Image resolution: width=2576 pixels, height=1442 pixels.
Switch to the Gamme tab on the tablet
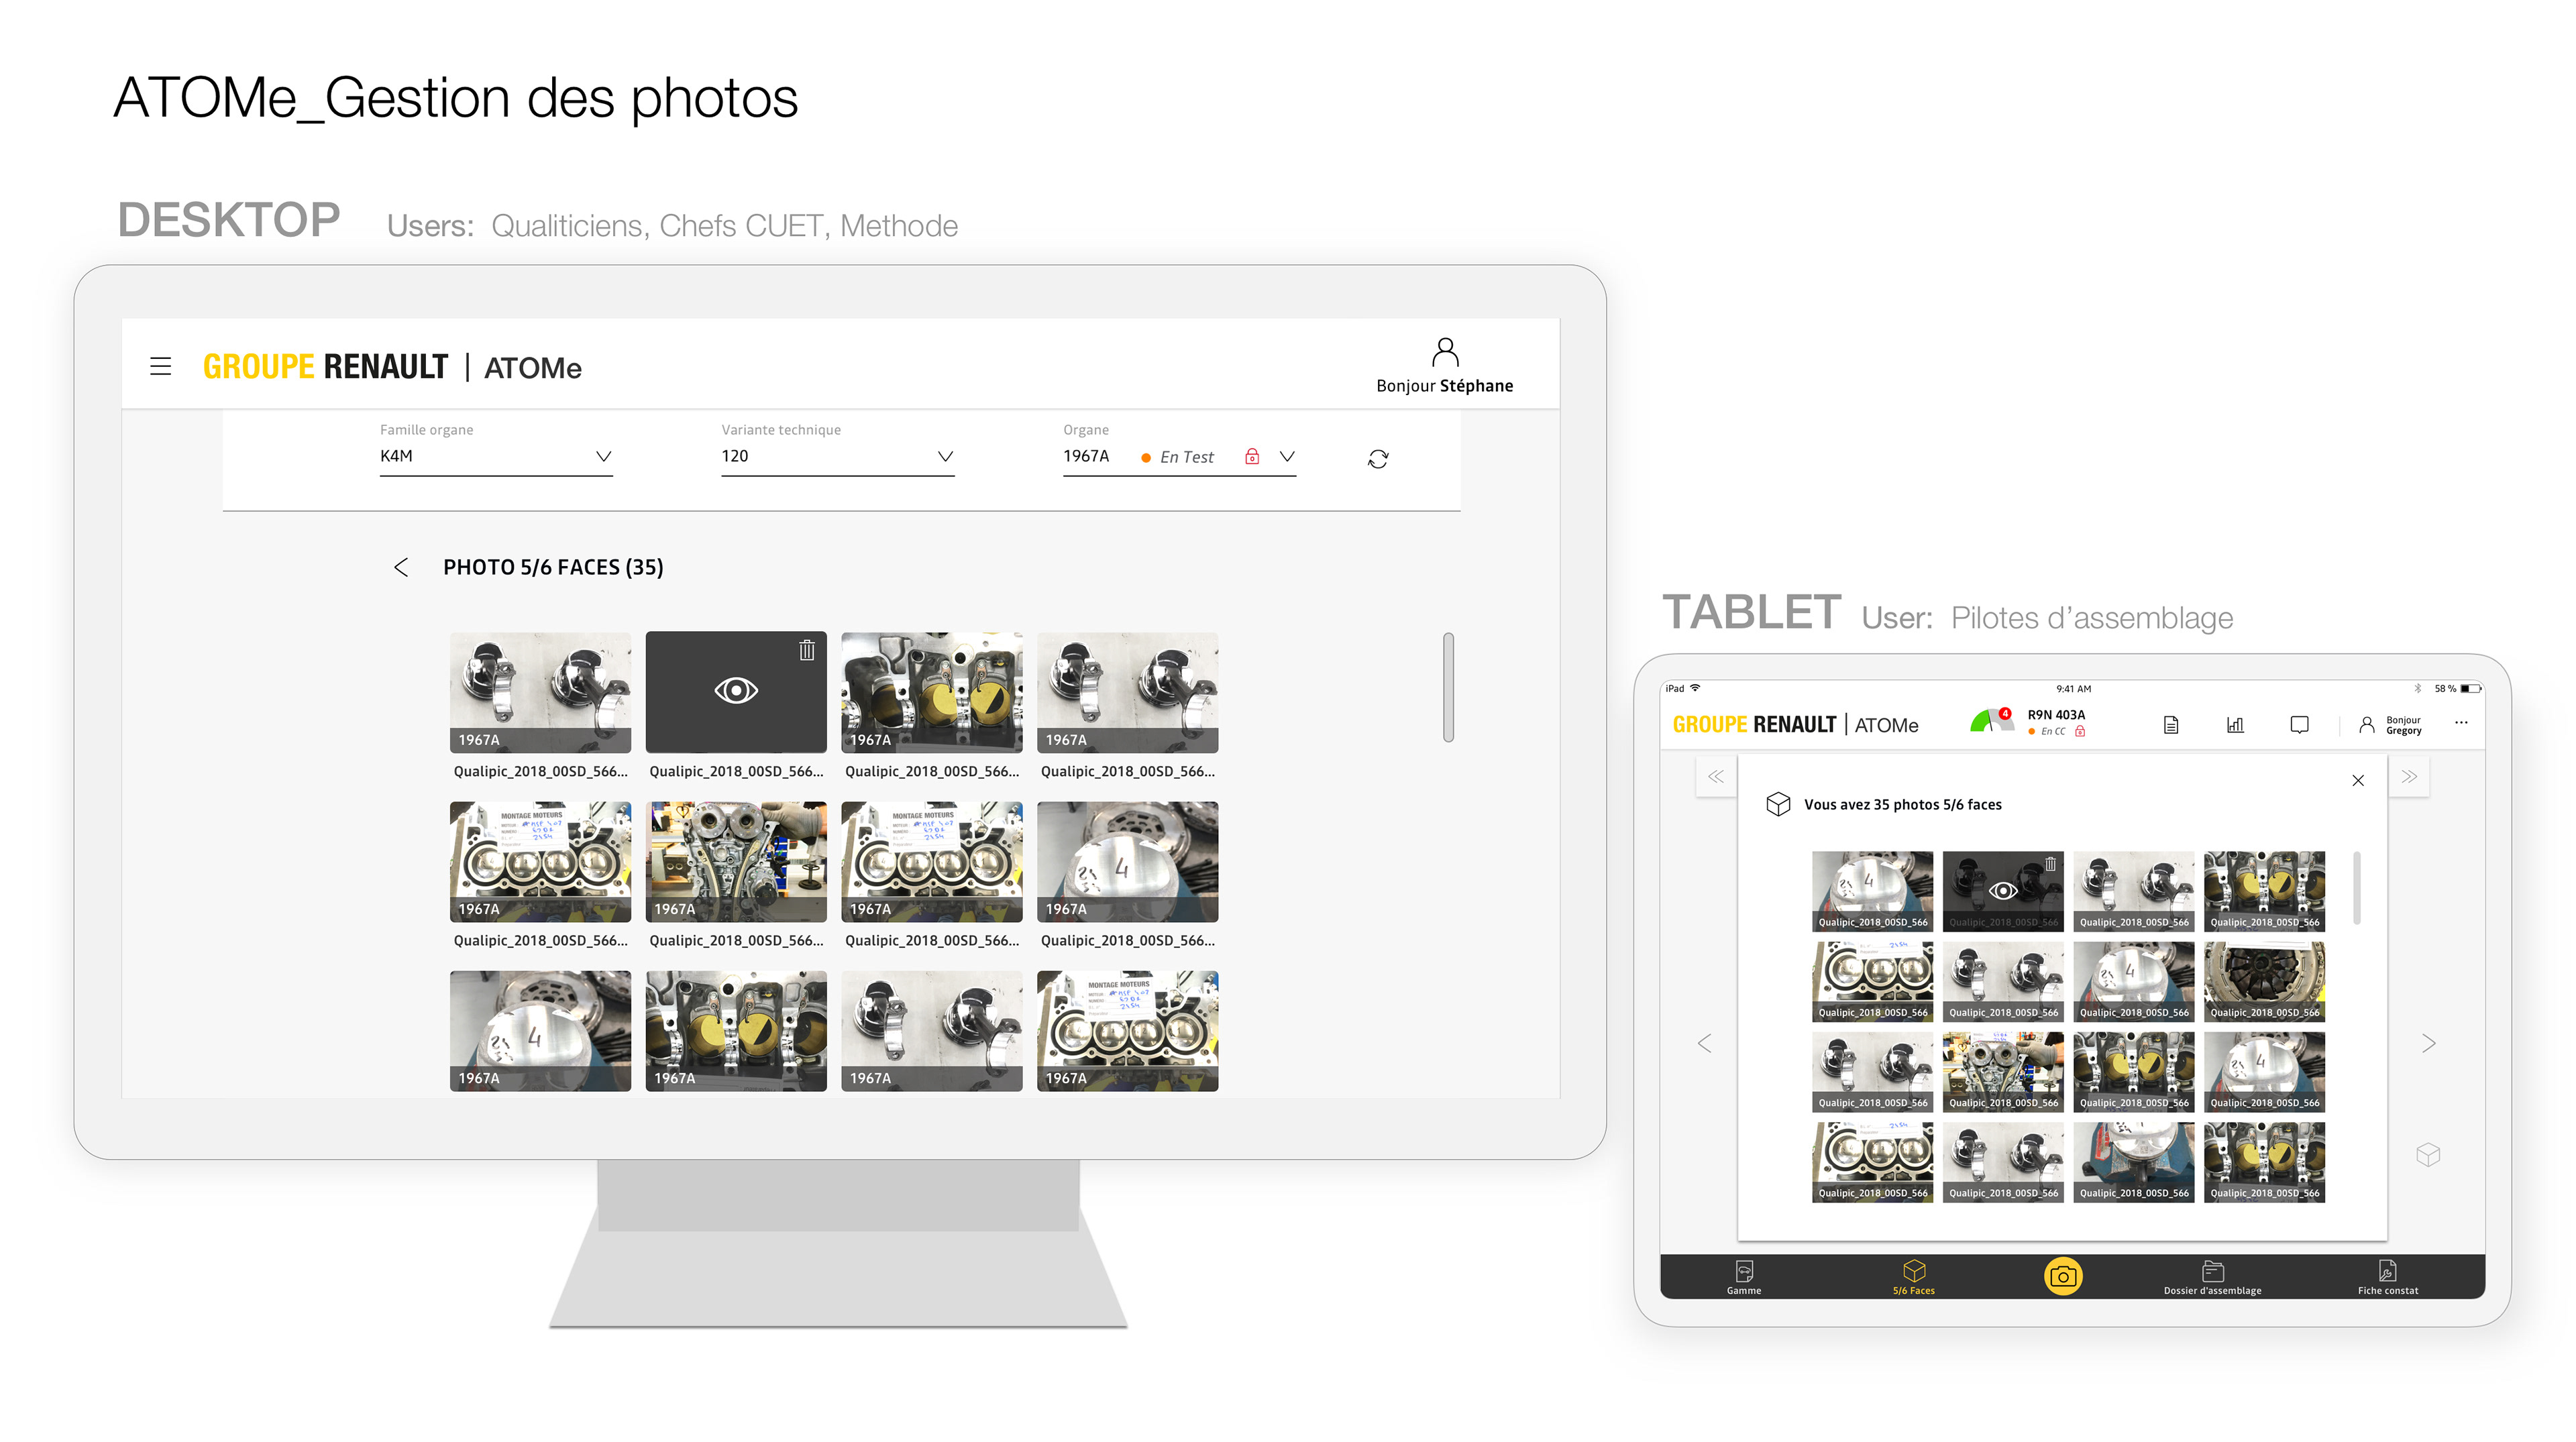click(1743, 1277)
